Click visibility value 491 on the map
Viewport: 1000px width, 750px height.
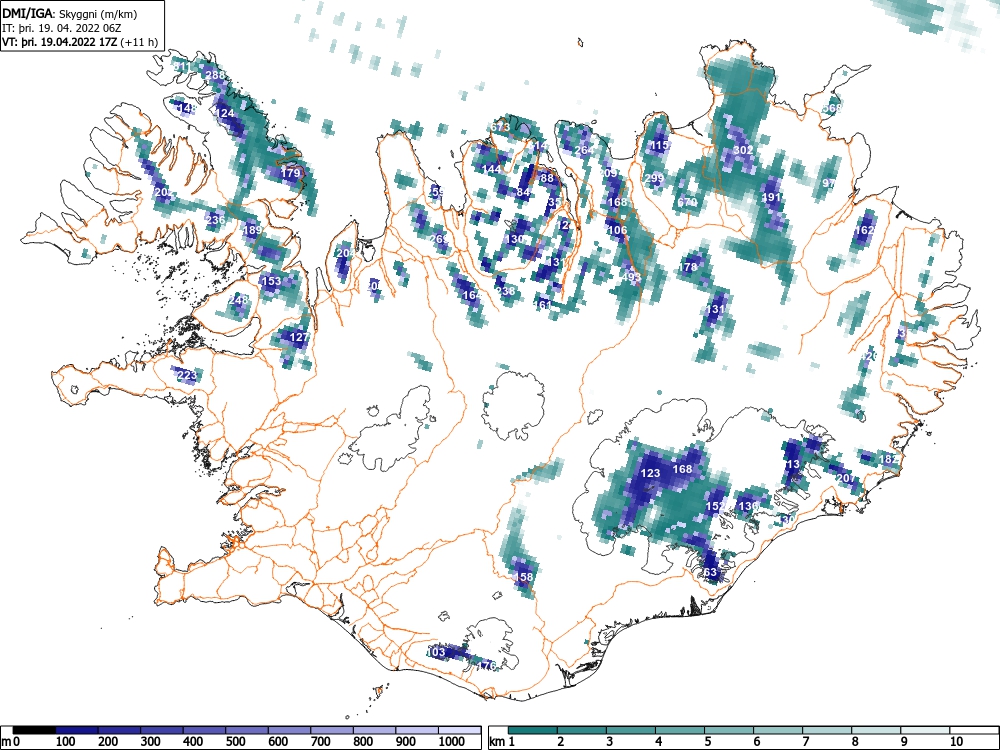pos(772,198)
